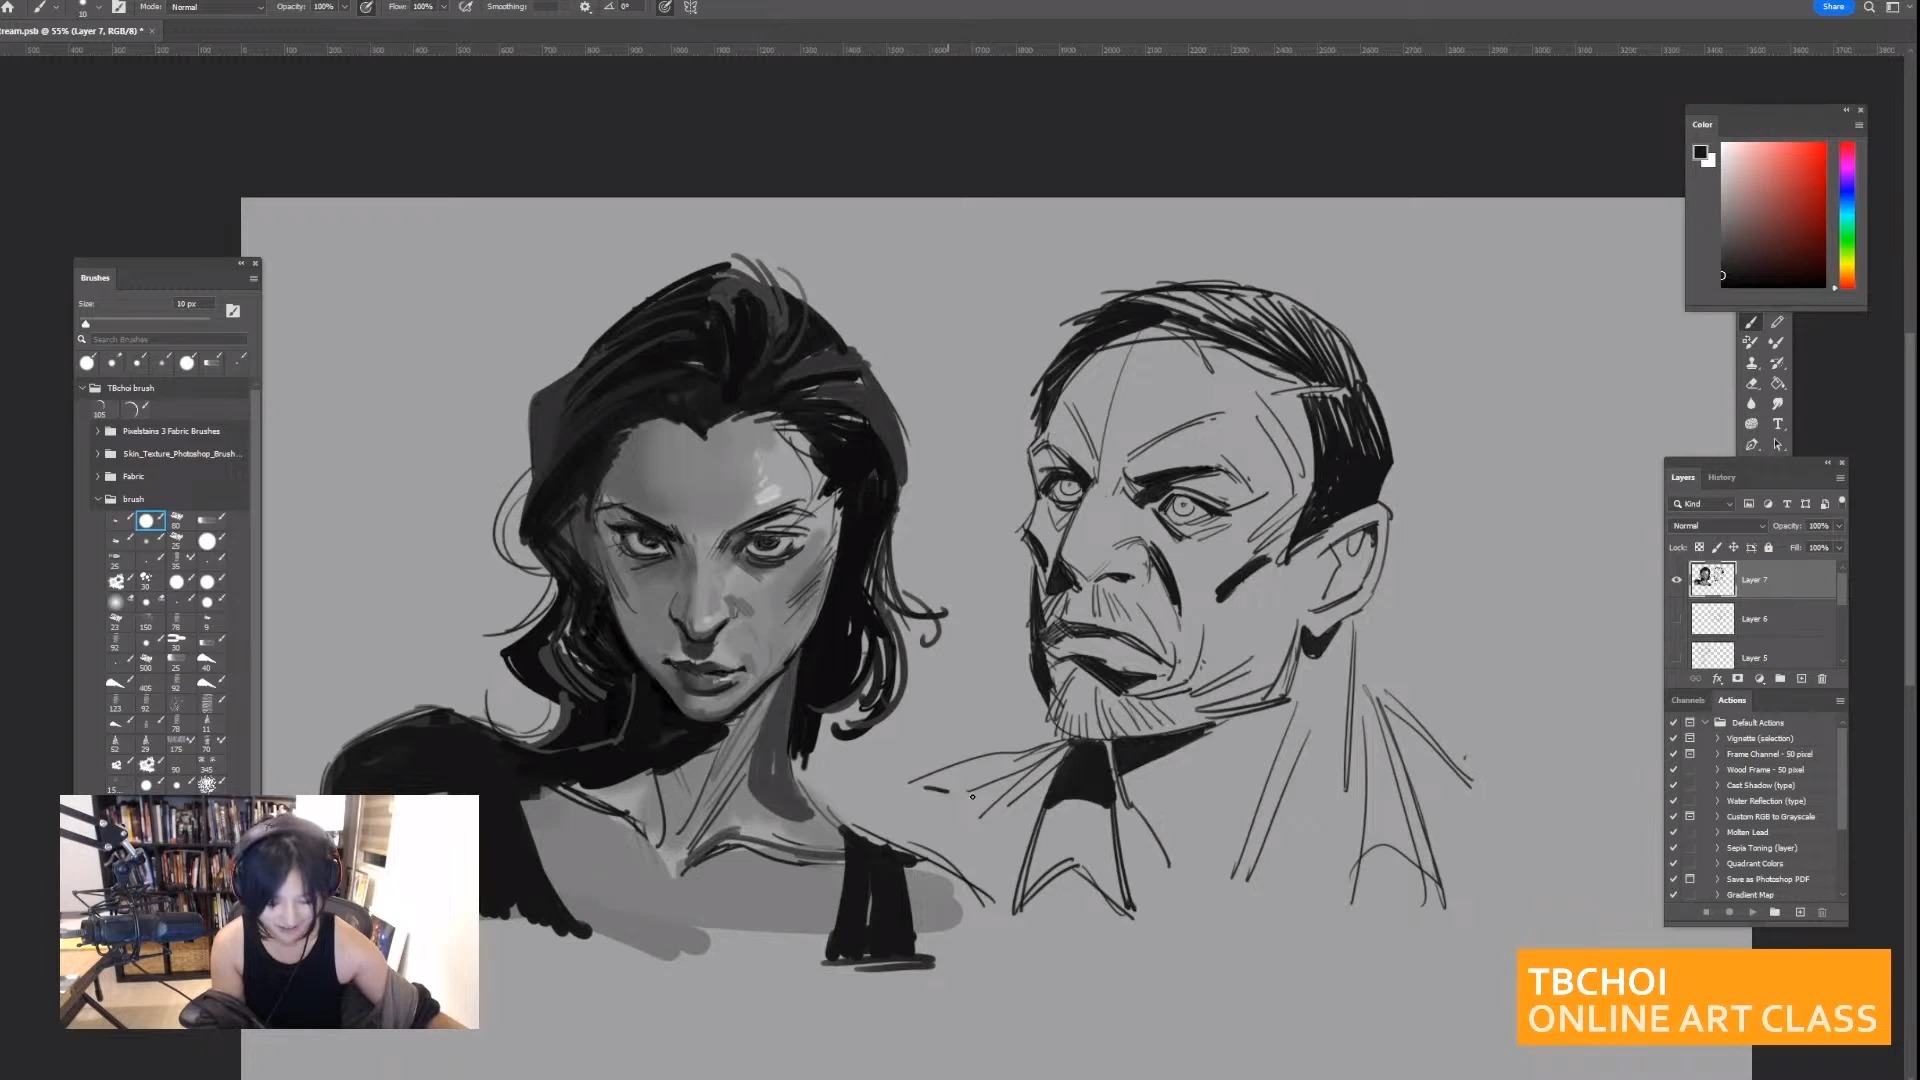1920x1080 pixels.
Task: Click the Search Brushes input field
Action: click(x=168, y=340)
